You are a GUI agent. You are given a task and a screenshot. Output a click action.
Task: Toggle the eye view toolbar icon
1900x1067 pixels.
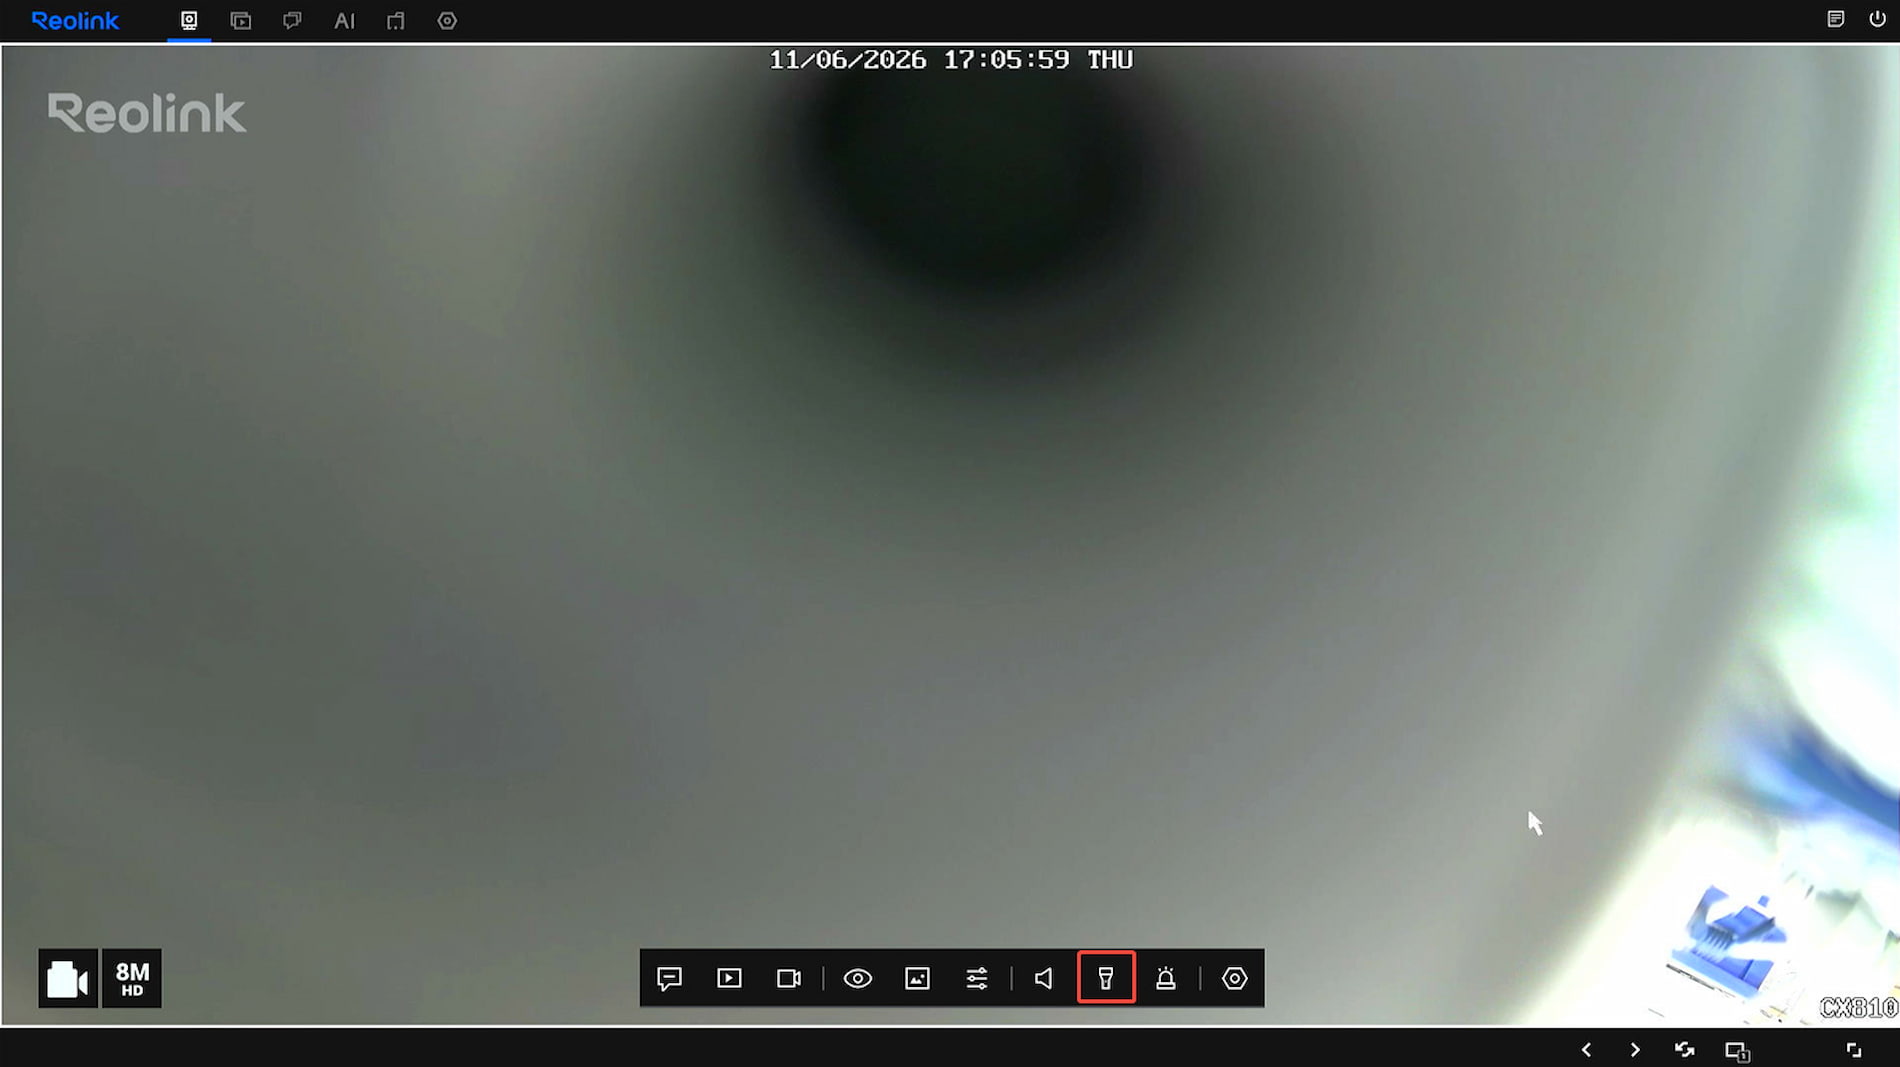[858, 978]
